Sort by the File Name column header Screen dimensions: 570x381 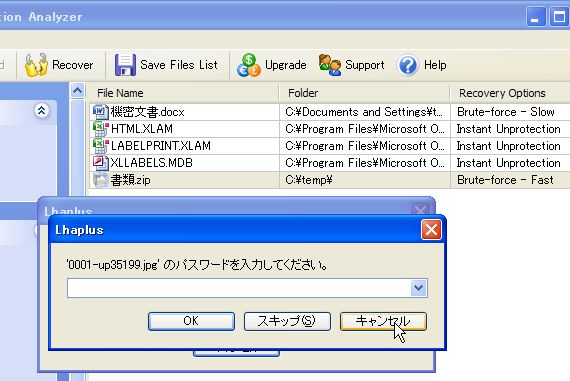point(184,93)
